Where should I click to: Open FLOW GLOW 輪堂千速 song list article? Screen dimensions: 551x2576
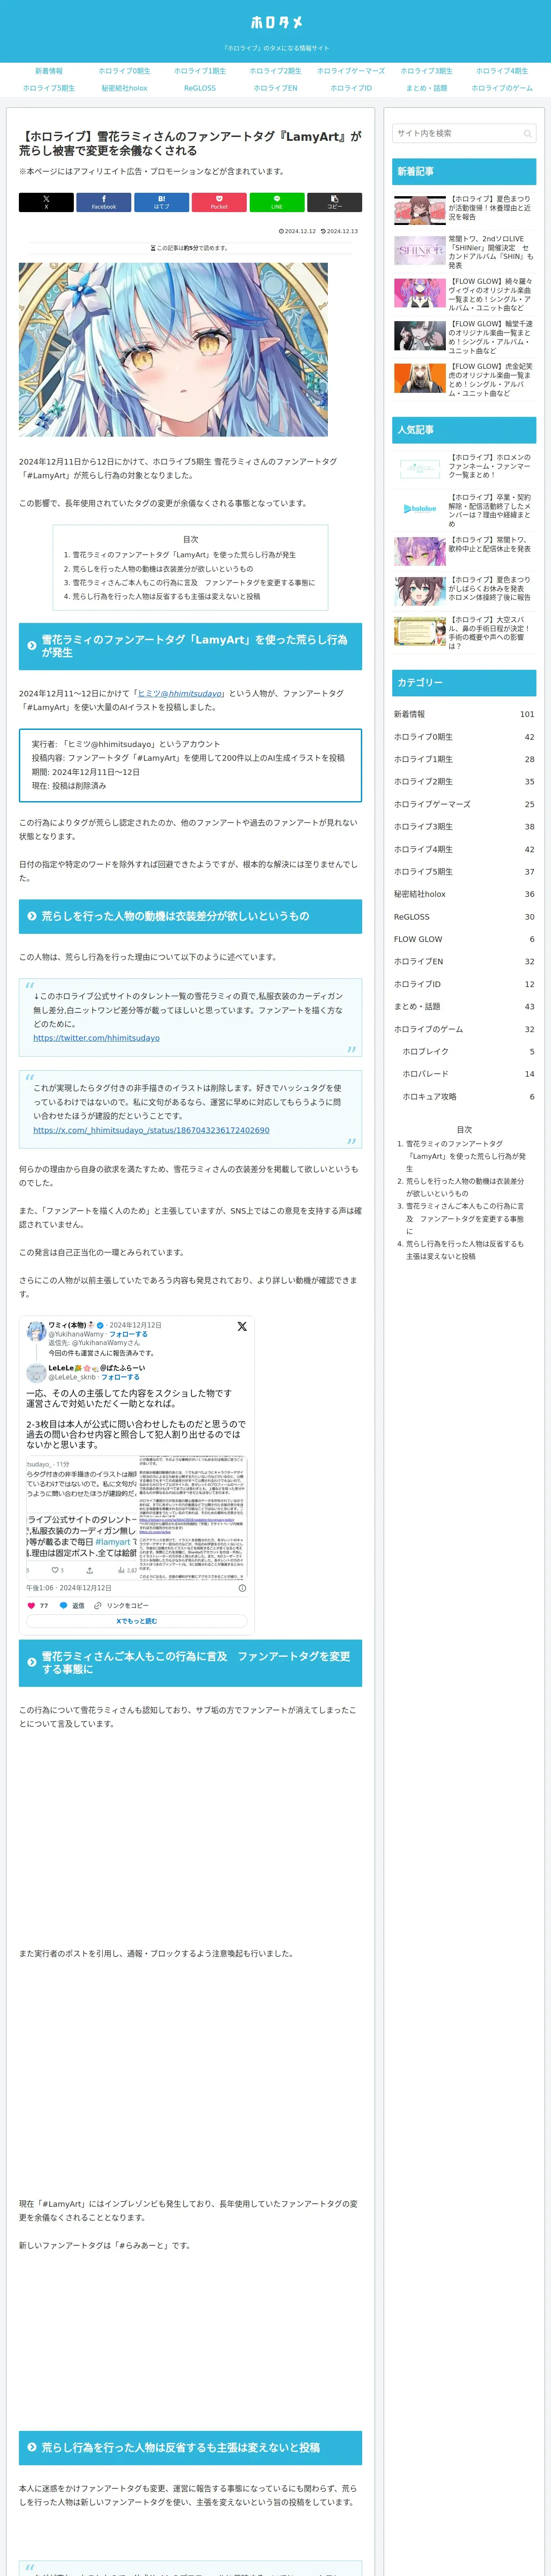click(464, 337)
